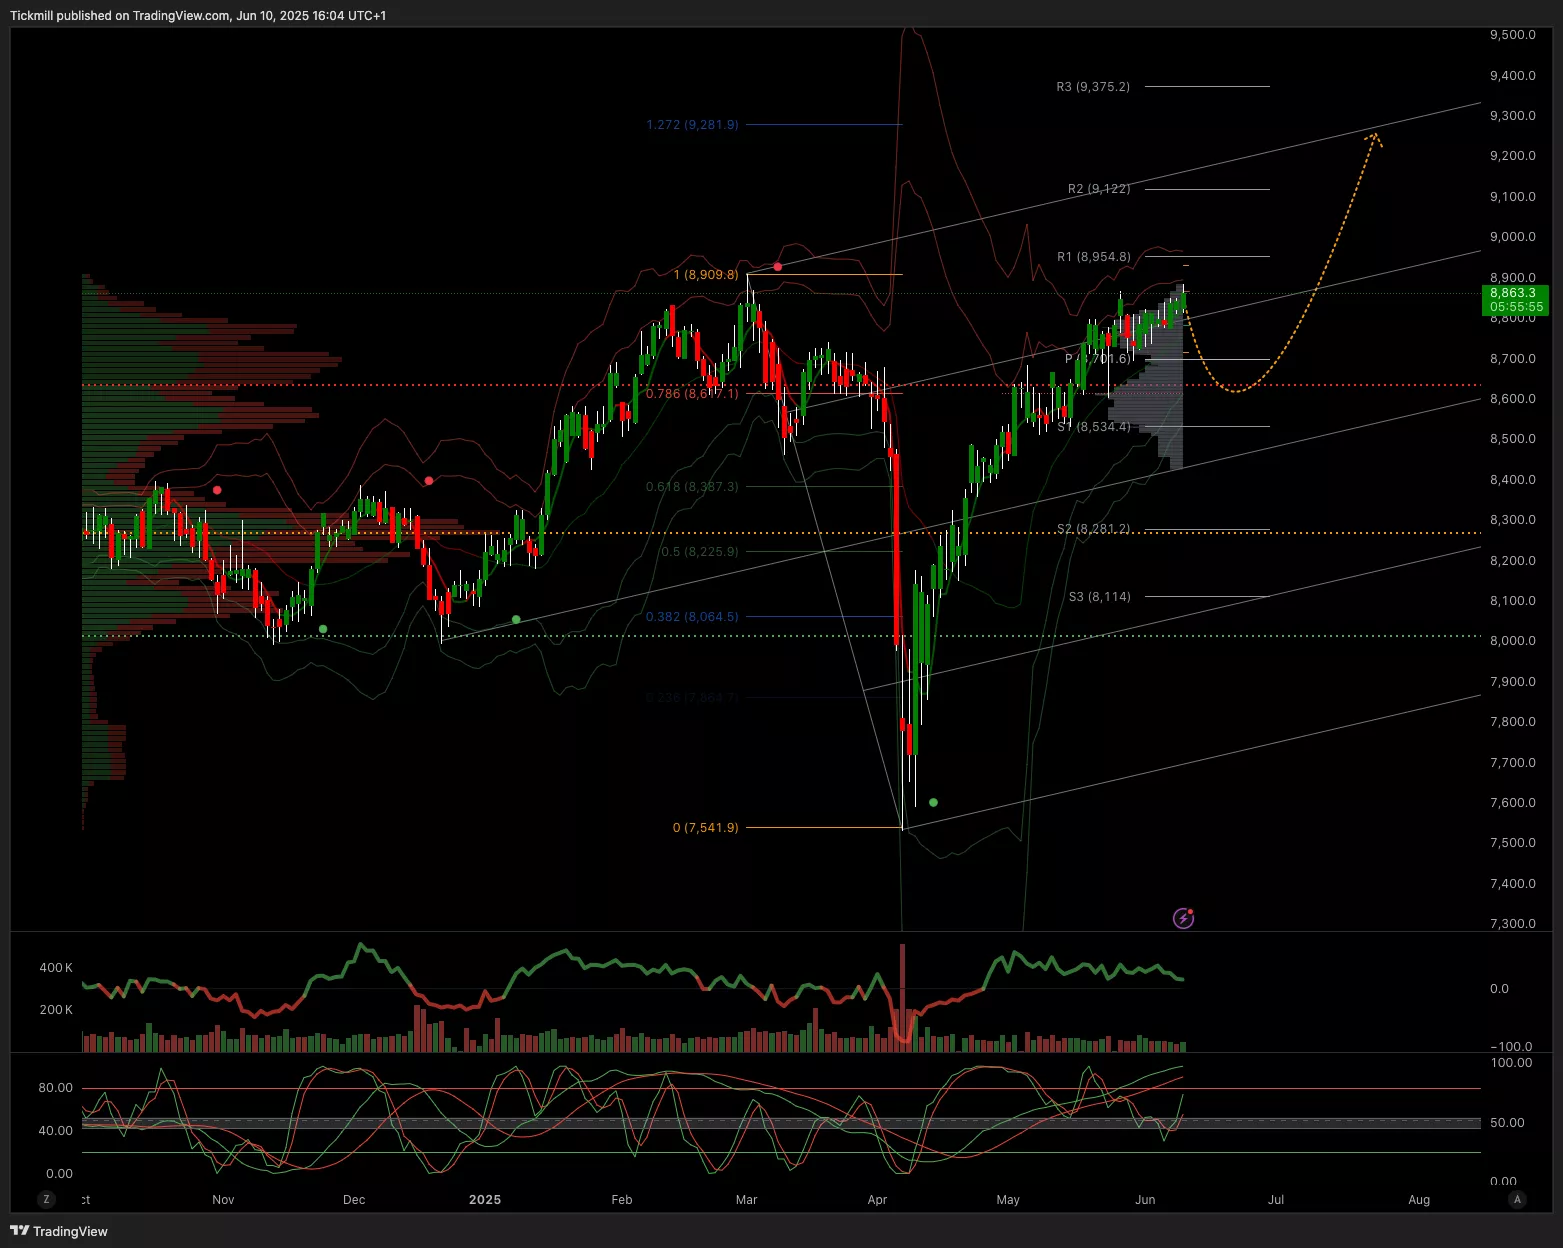Click the green 8,863.3 current price label

click(x=1514, y=293)
